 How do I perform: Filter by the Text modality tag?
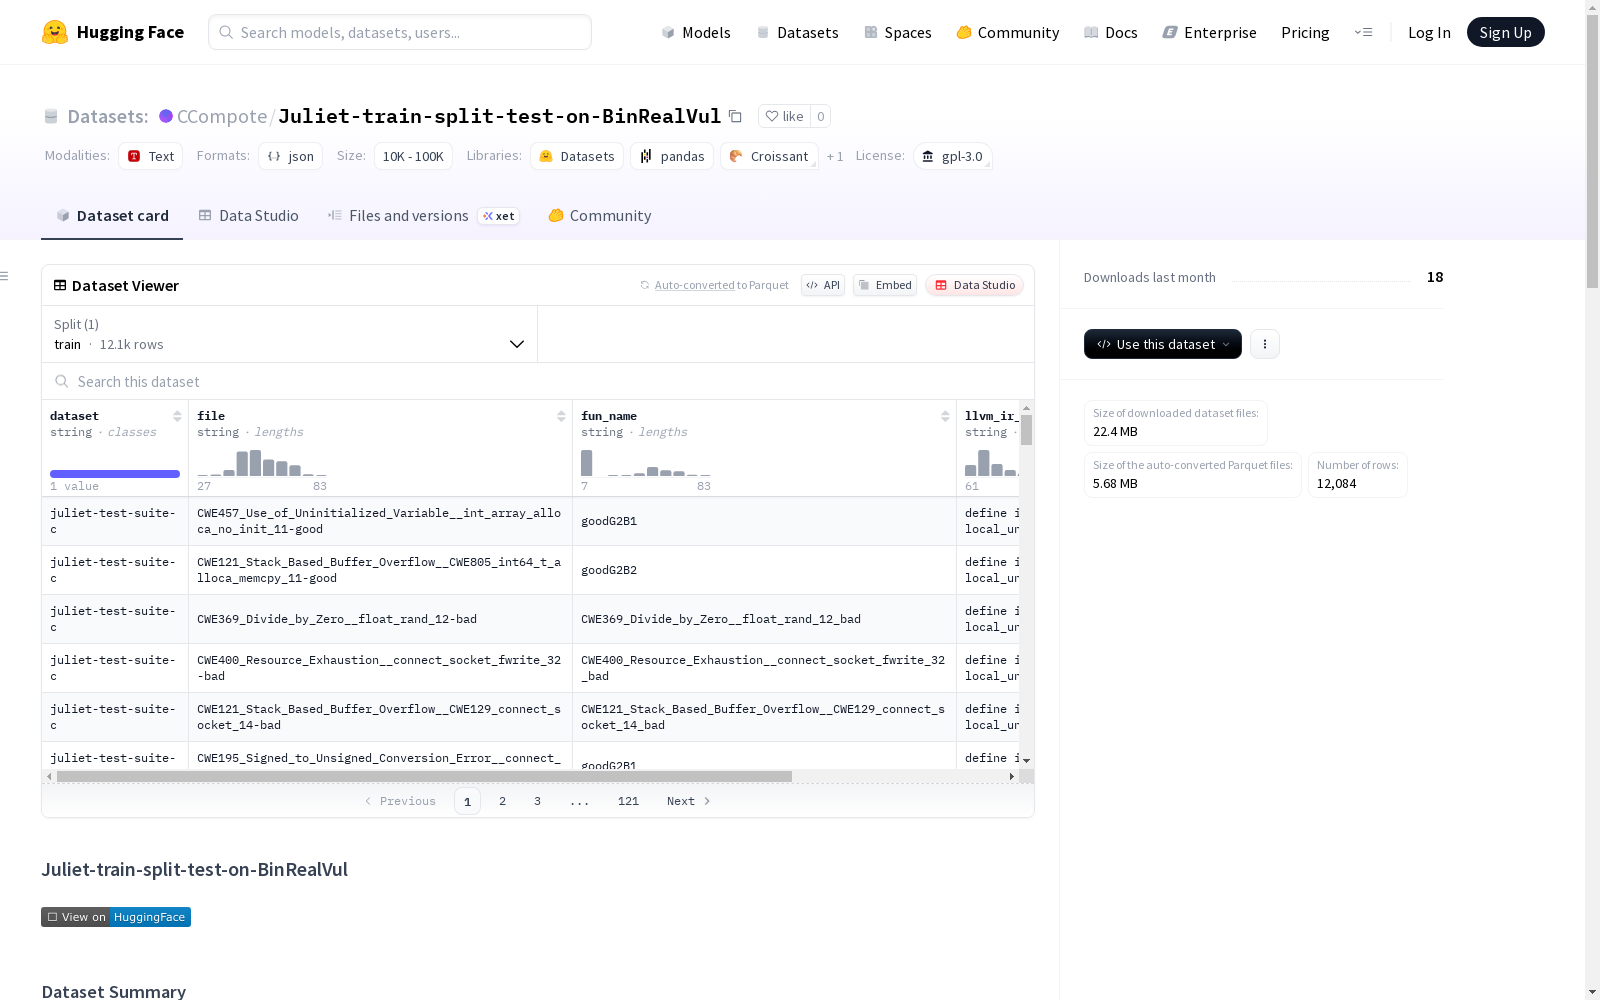point(150,156)
